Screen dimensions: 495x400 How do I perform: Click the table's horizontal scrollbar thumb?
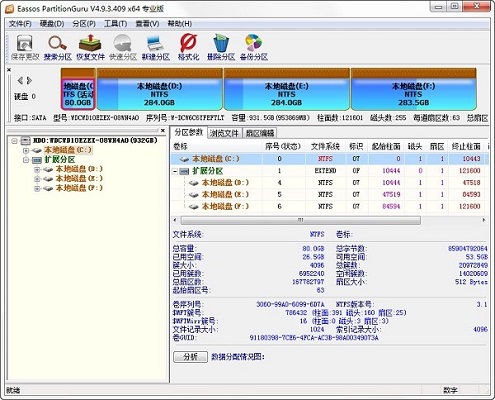(x=300, y=220)
